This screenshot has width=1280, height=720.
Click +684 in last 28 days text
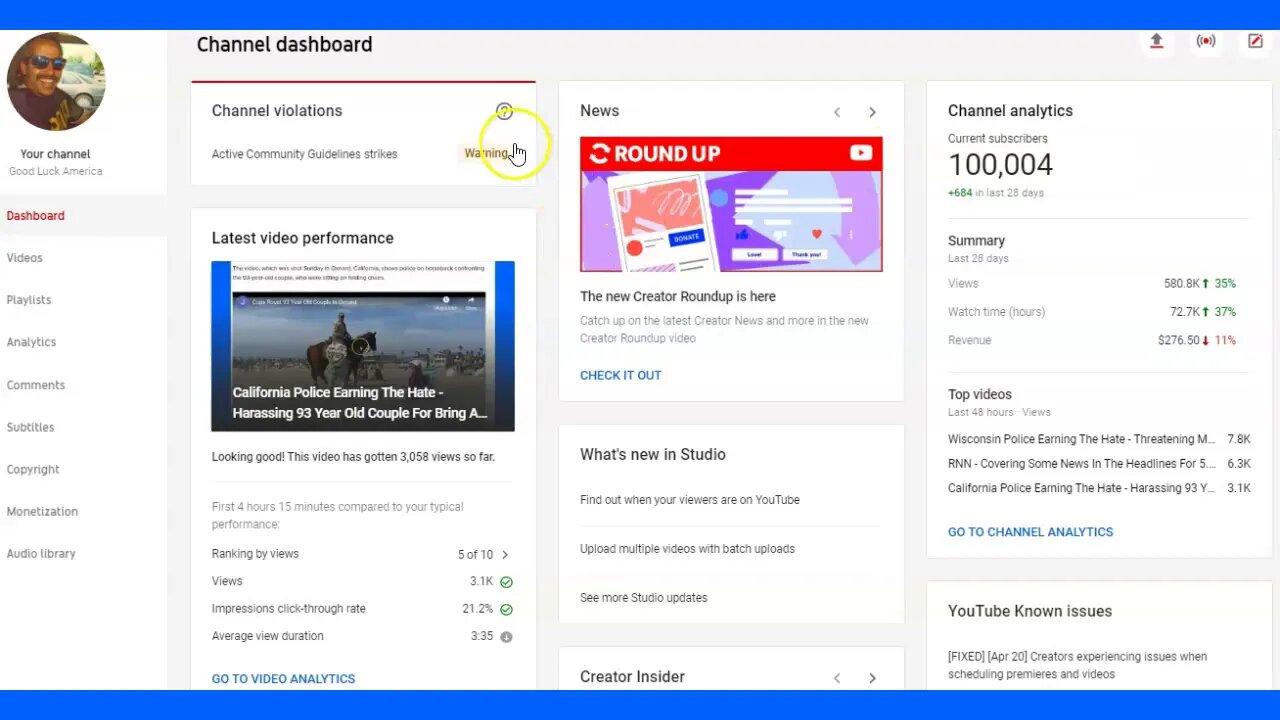[996, 193]
